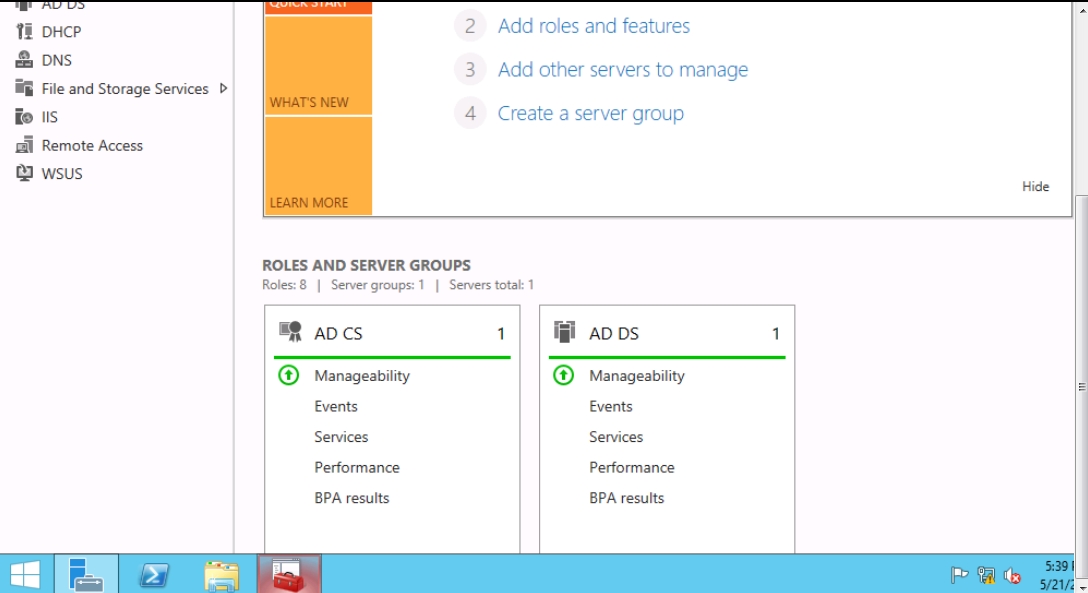
Task: Open AD CS Manageability details
Action: point(362,376)
